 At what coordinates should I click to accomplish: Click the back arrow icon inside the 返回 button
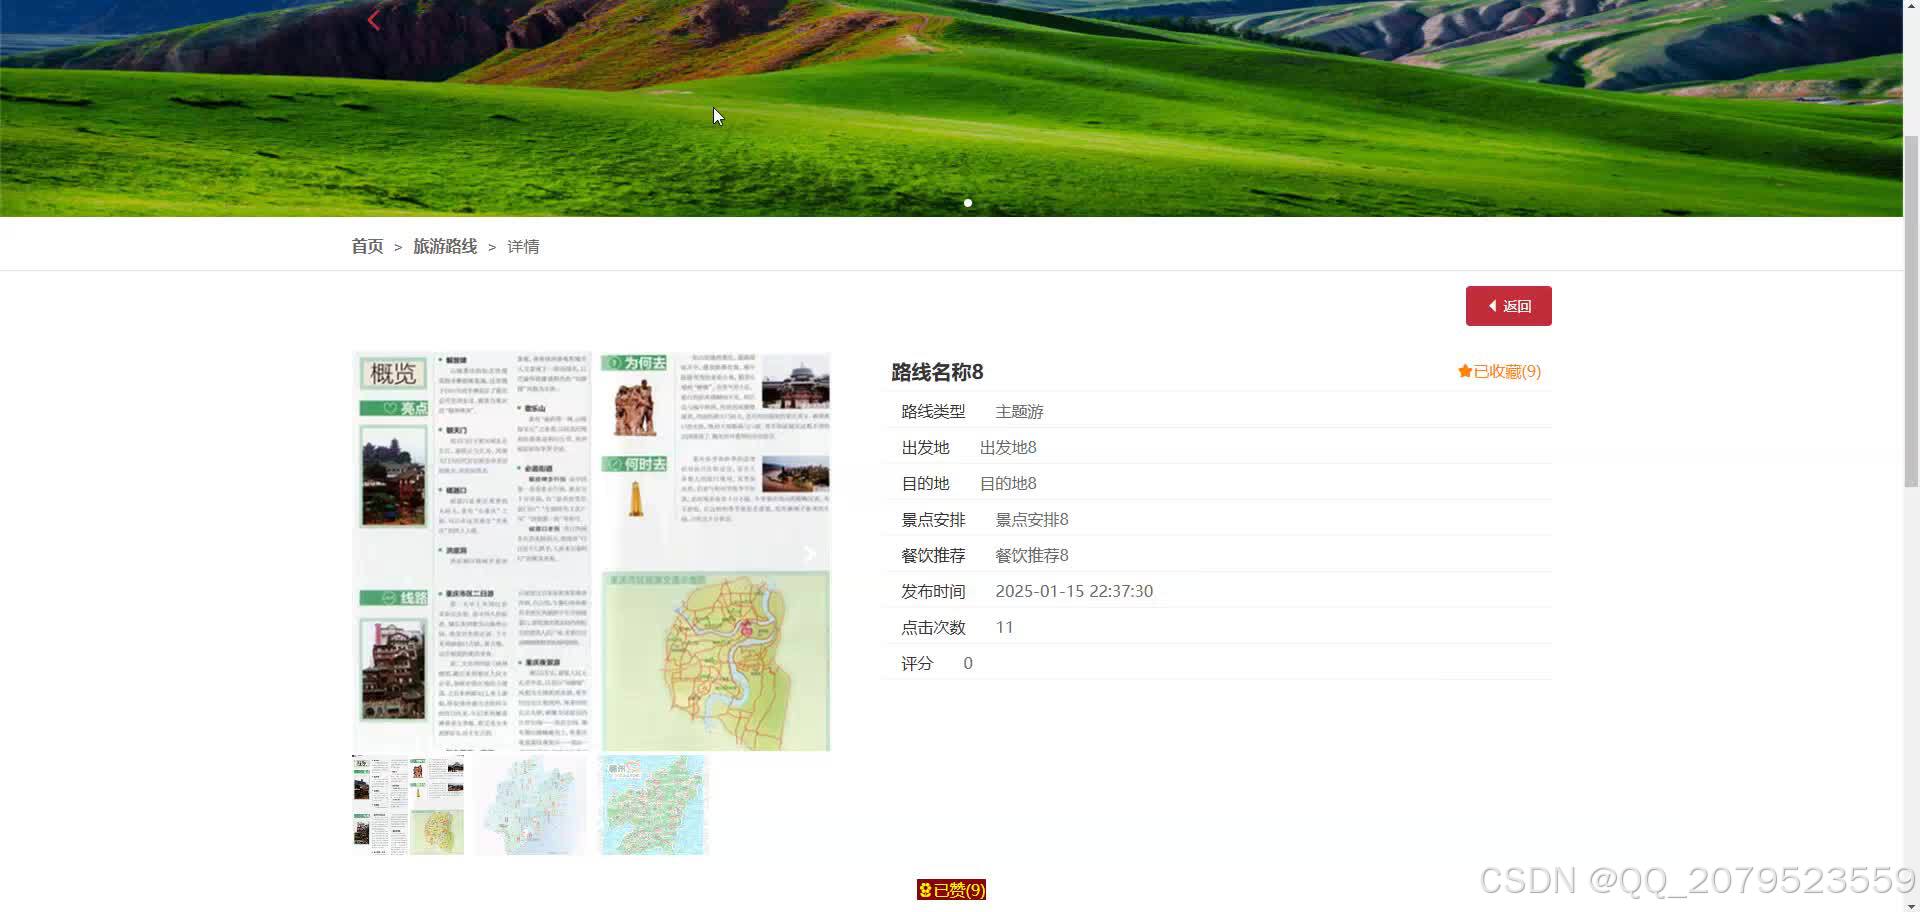tap(1492, 306)
